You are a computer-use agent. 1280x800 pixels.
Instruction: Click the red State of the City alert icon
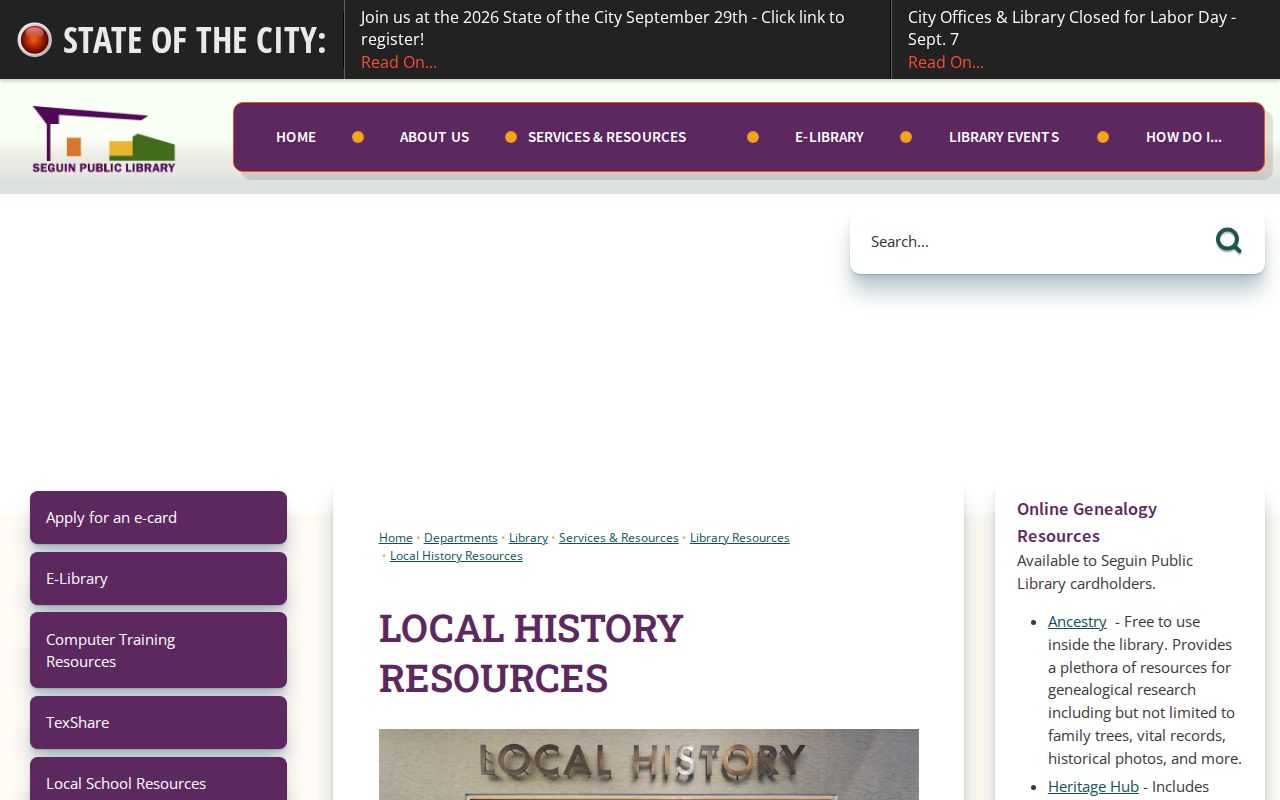tap(35, 40)
